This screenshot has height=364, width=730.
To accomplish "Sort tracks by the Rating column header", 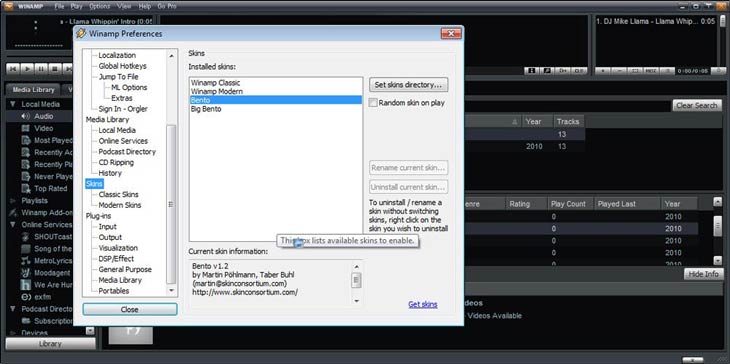I will (526, 204).
